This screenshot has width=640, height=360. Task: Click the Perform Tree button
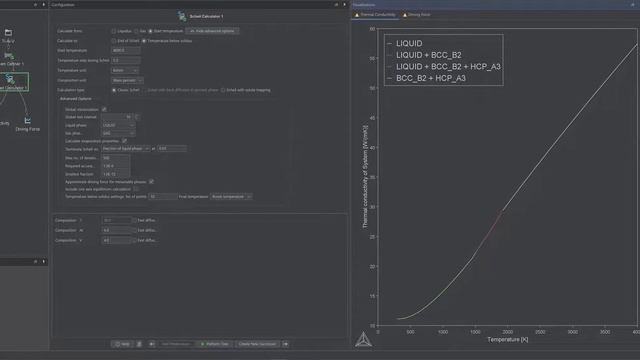coord(214,344)
